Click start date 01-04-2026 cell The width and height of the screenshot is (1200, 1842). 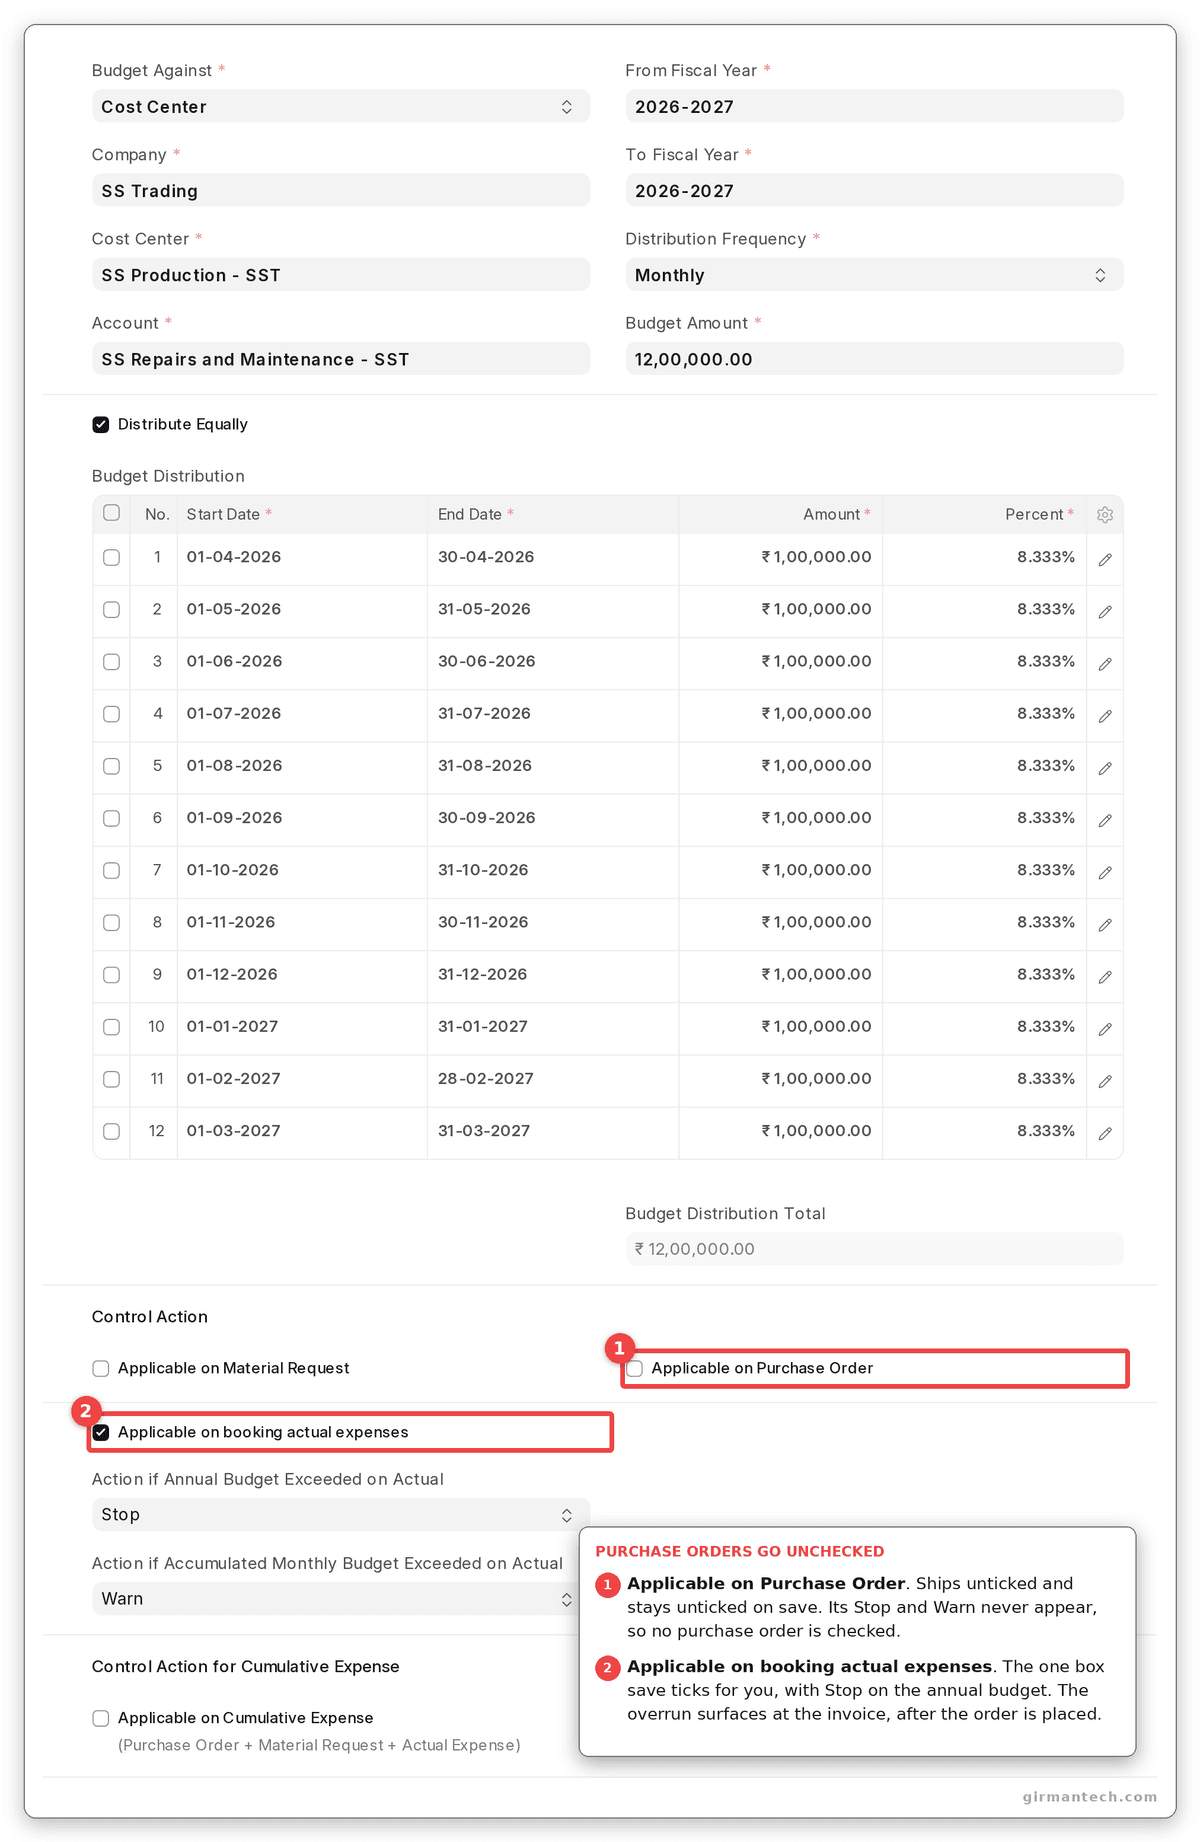pyautogui.click(x=302, y=558)
